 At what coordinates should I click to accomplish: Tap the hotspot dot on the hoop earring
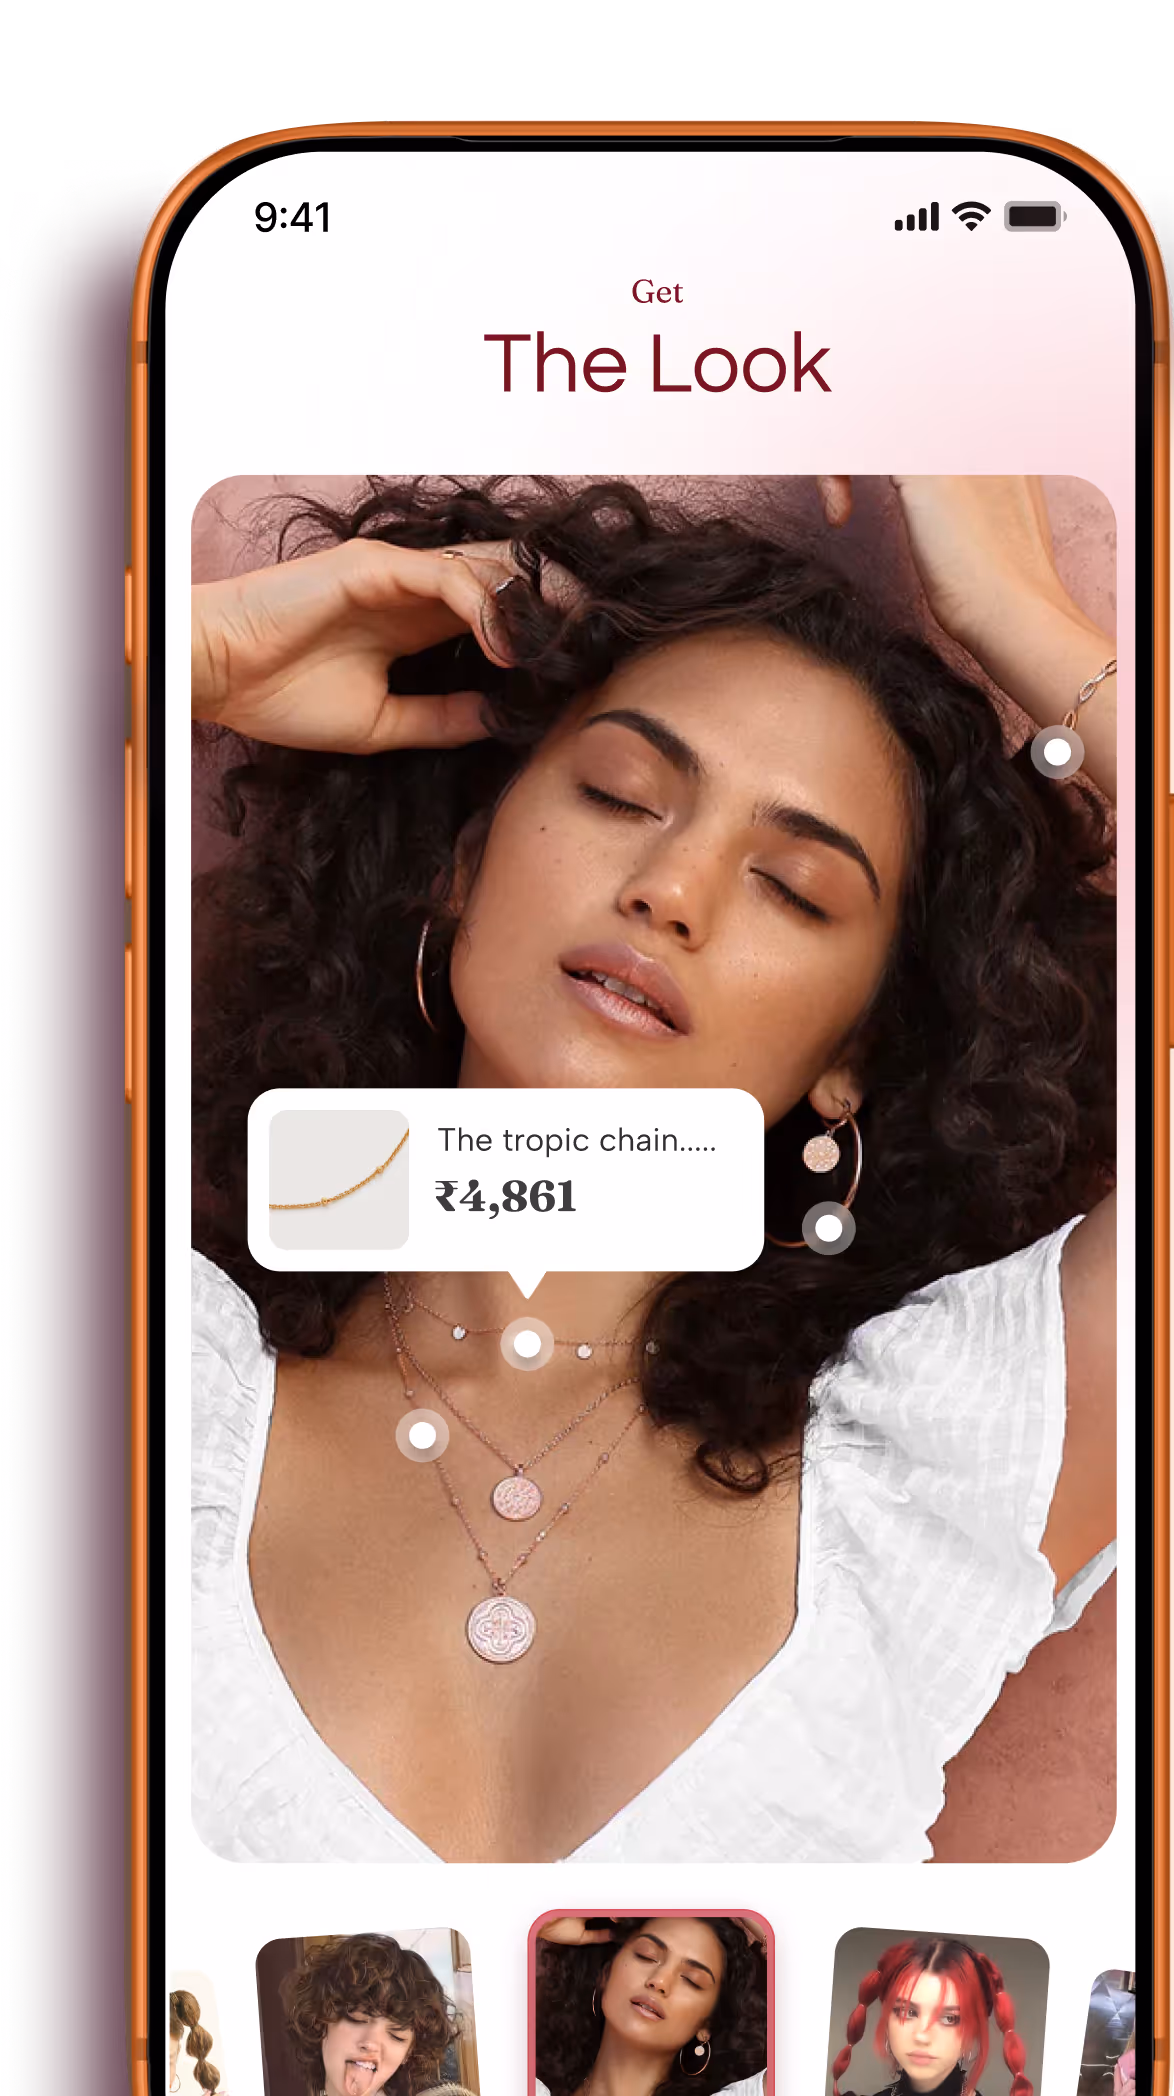[828, 1228]
